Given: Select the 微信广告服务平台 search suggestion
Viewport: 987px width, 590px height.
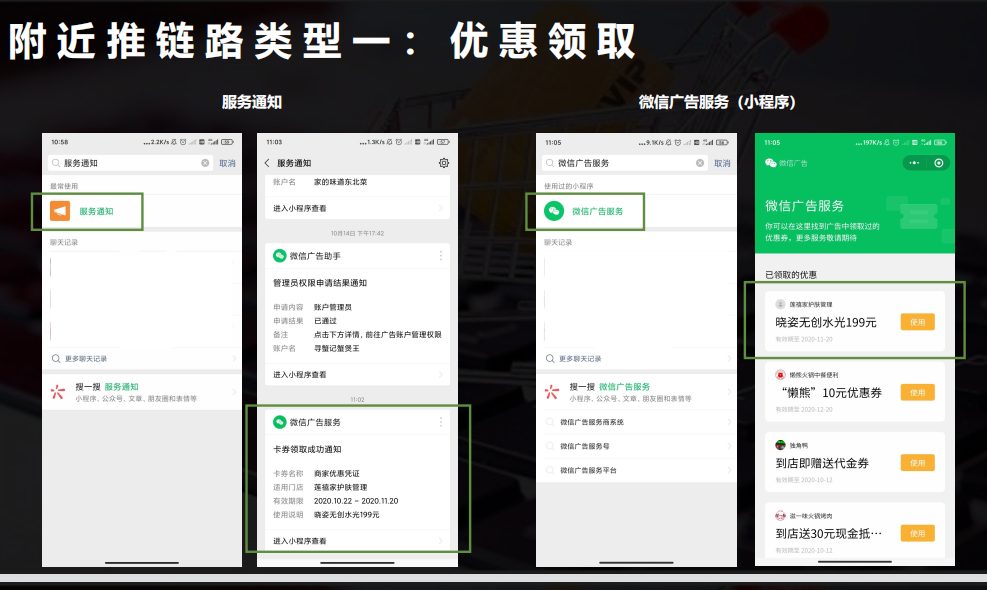Looking at the screenshot, I should [x=636, y=470].
